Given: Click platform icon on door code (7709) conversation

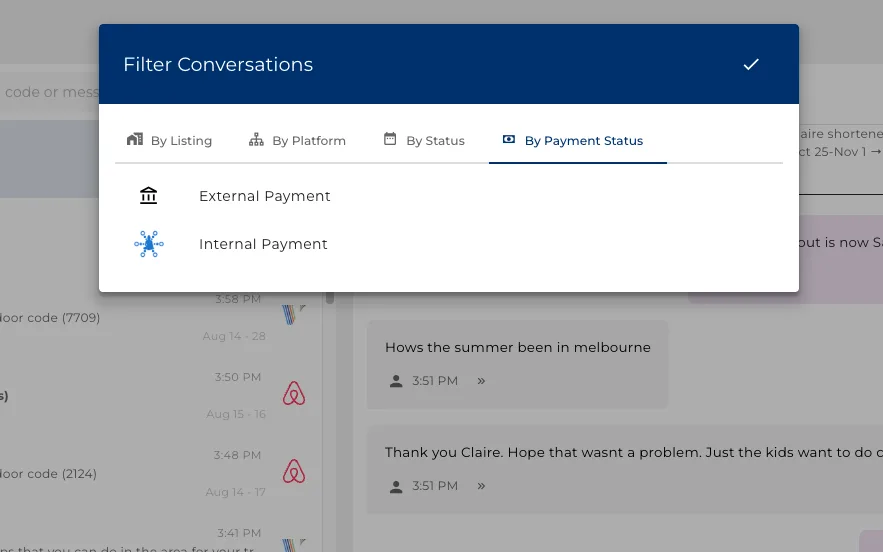Looking at the screenshot, I should (293, 314).
